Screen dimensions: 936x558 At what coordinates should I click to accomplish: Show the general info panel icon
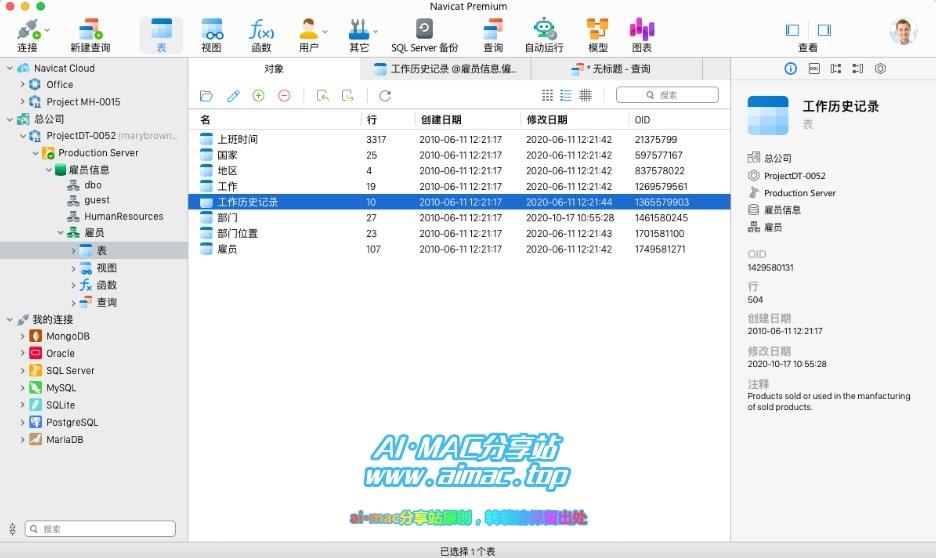790,69
